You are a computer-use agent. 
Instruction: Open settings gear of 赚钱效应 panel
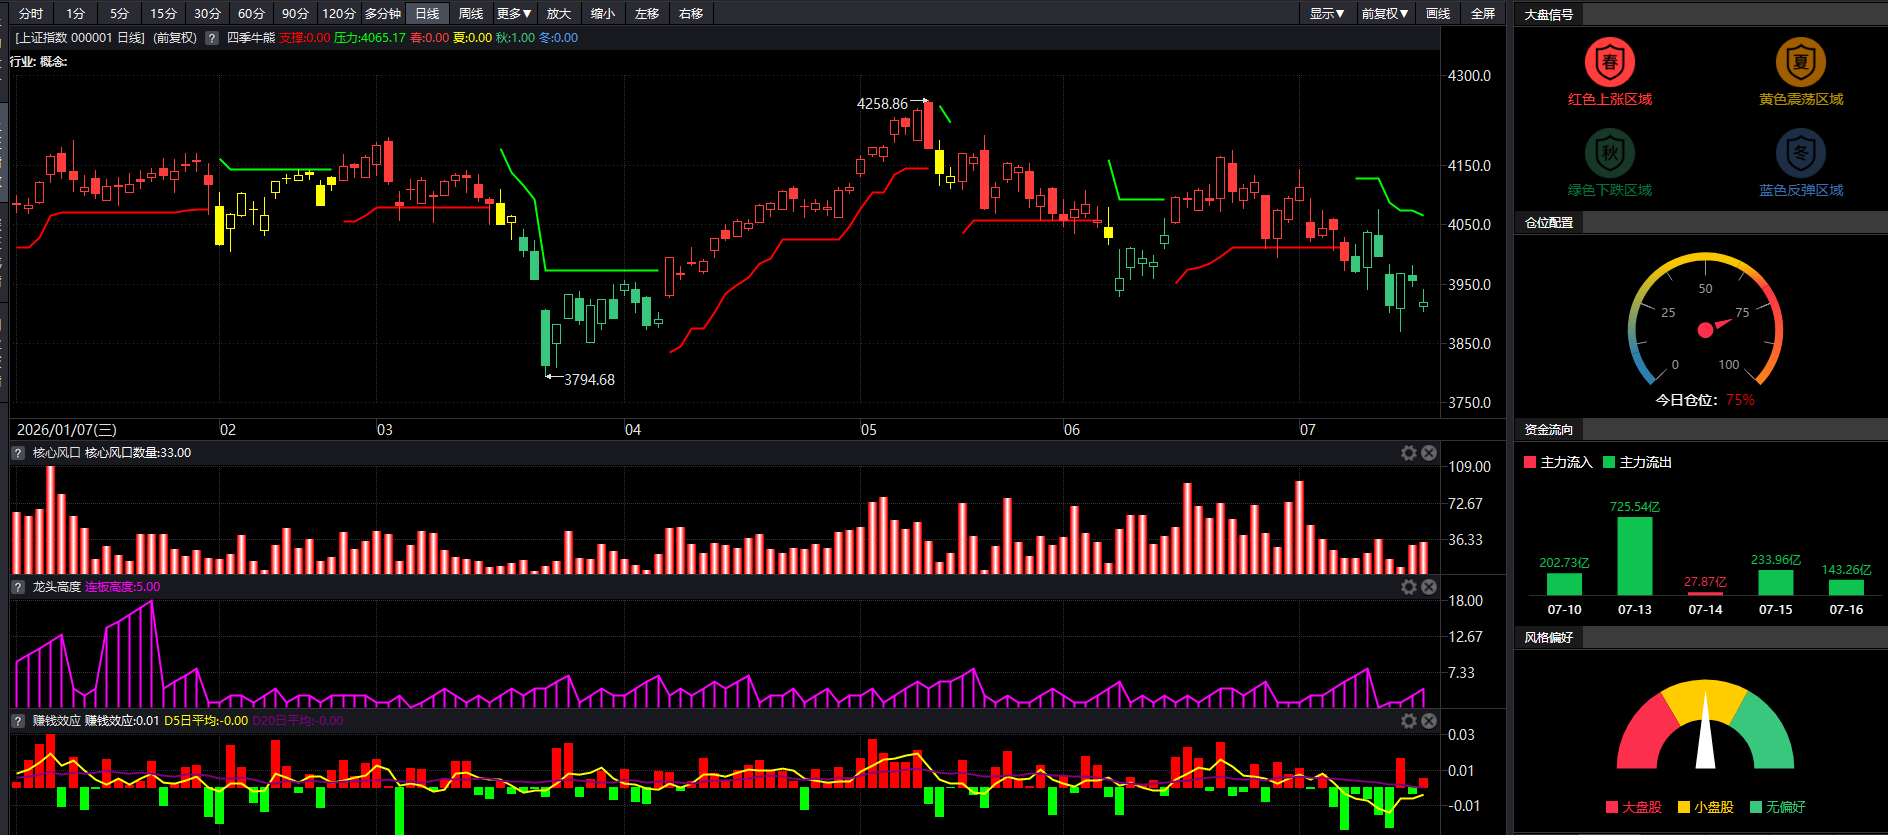(x=1409, y=721)
